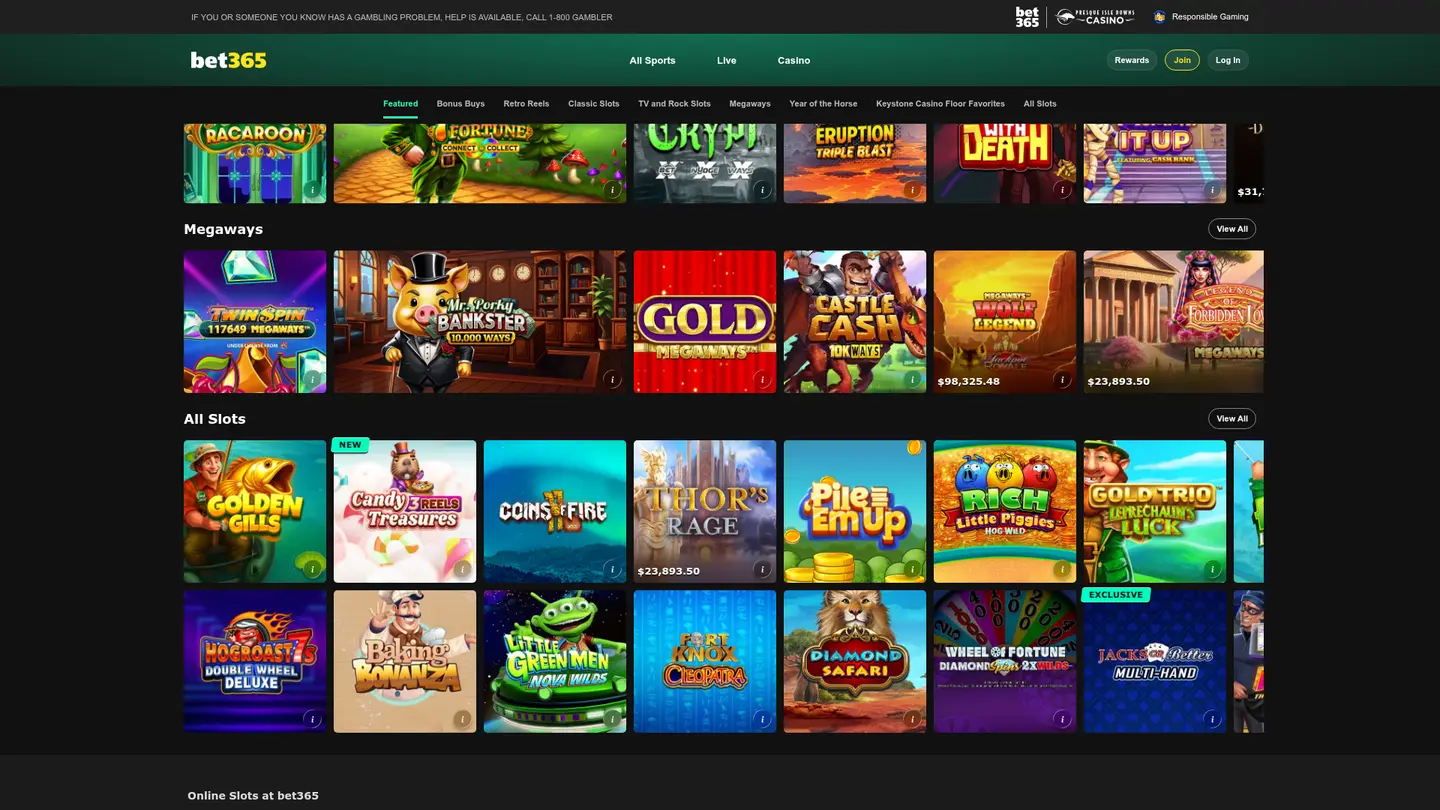Click the Join button
Screen dimensions: 1440x810
click(1182, 60)
